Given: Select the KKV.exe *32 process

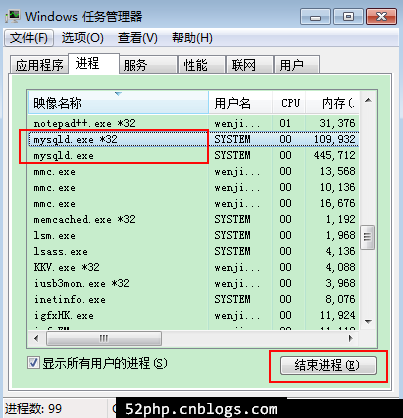Looking at the screenshot, I should 193,267.
